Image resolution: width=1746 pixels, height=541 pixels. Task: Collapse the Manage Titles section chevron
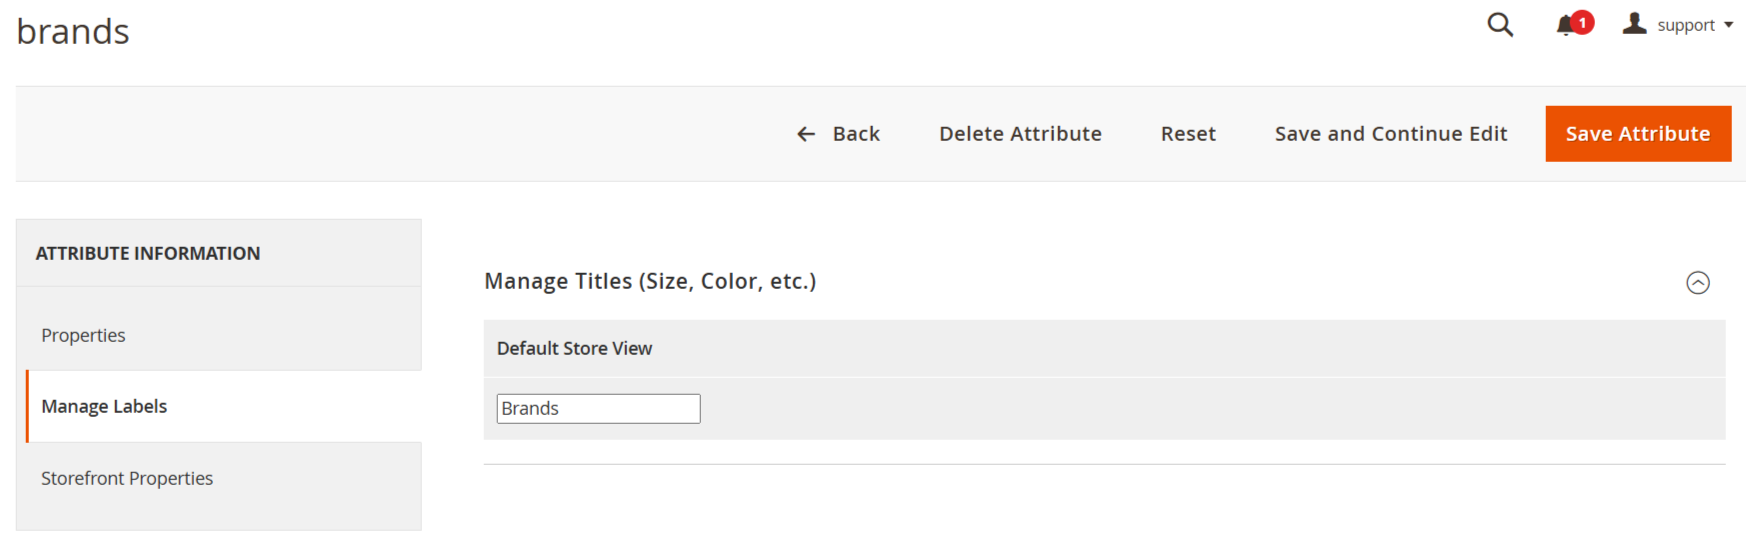click(x=1698, y=283)
